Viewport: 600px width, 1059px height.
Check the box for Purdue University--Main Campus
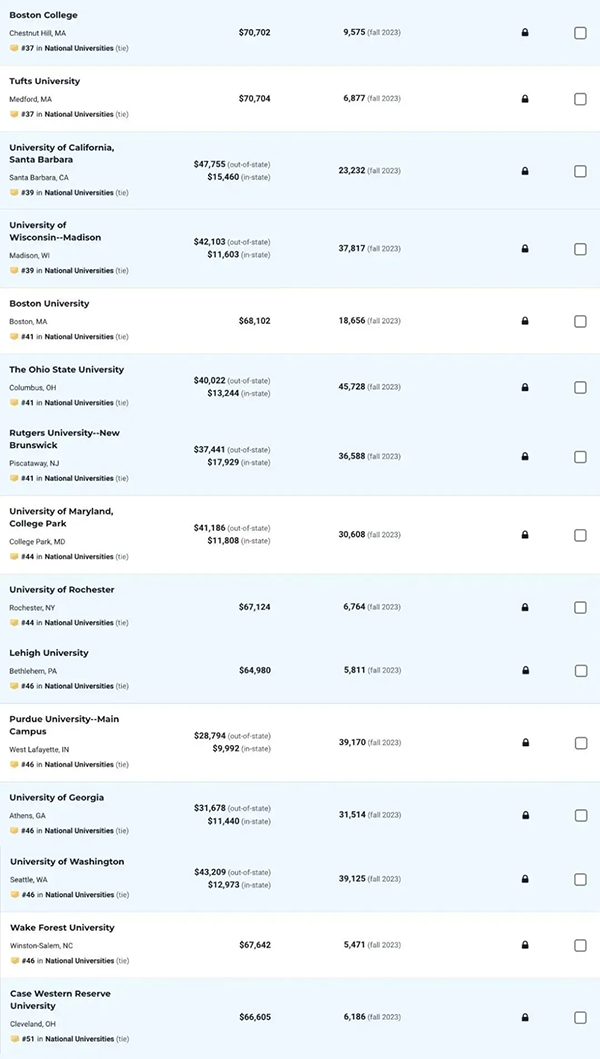click(x=580, y=743)
